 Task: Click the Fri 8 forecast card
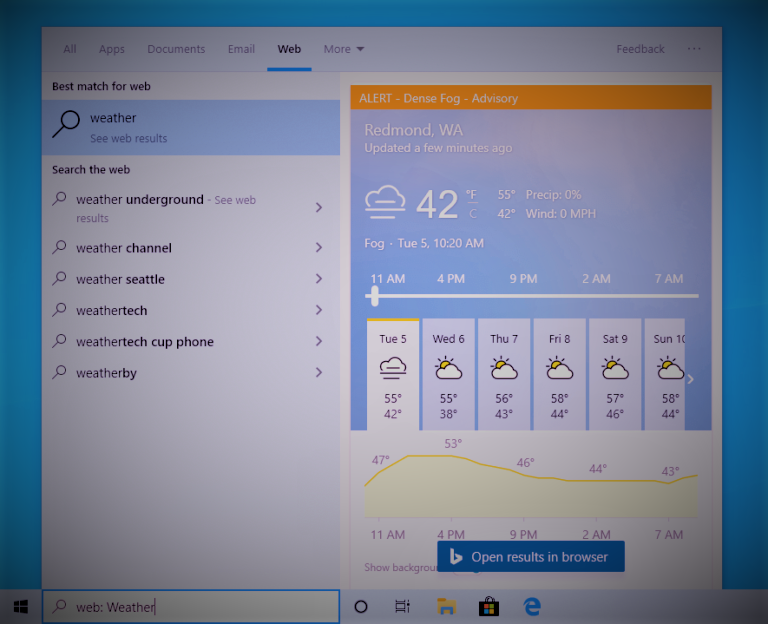point(559,375)
